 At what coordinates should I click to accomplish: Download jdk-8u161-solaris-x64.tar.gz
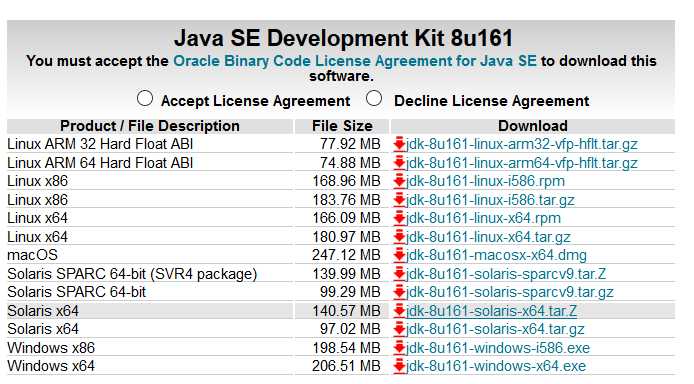tap(495, 329)
